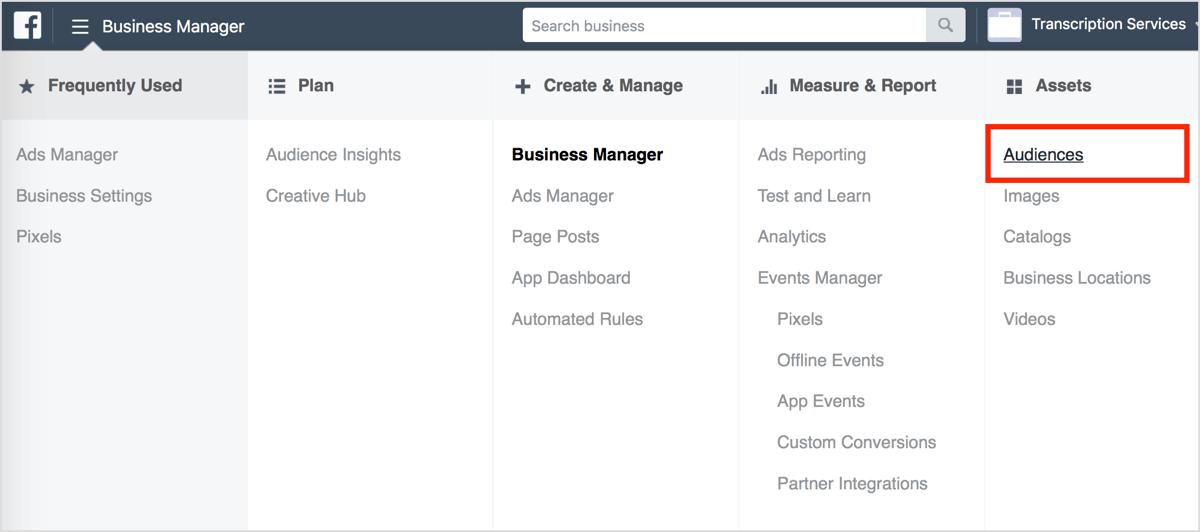The height and width of the screenshot is (532, 1200).
Task: Select Business Settings in Frequently Used
Action: [84, 196]
